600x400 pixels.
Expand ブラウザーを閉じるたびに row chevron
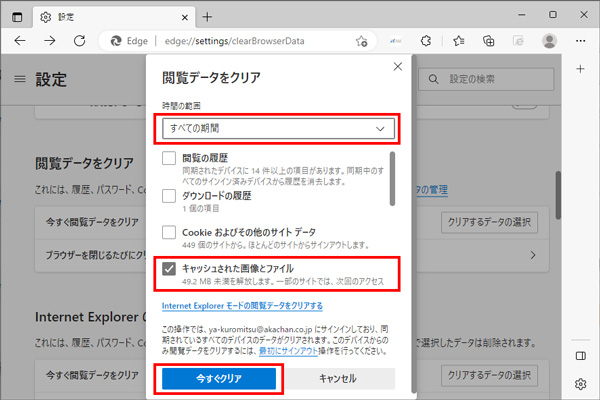pyautogui.click(x=533, y=255)
